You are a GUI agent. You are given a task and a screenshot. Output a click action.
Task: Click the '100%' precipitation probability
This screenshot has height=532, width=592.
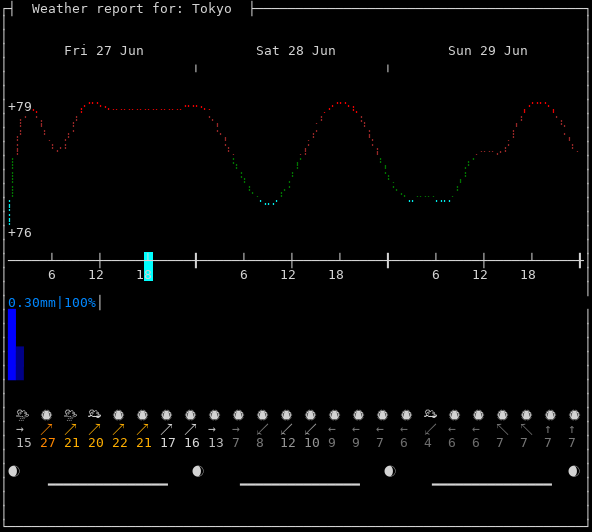point(80,302)
